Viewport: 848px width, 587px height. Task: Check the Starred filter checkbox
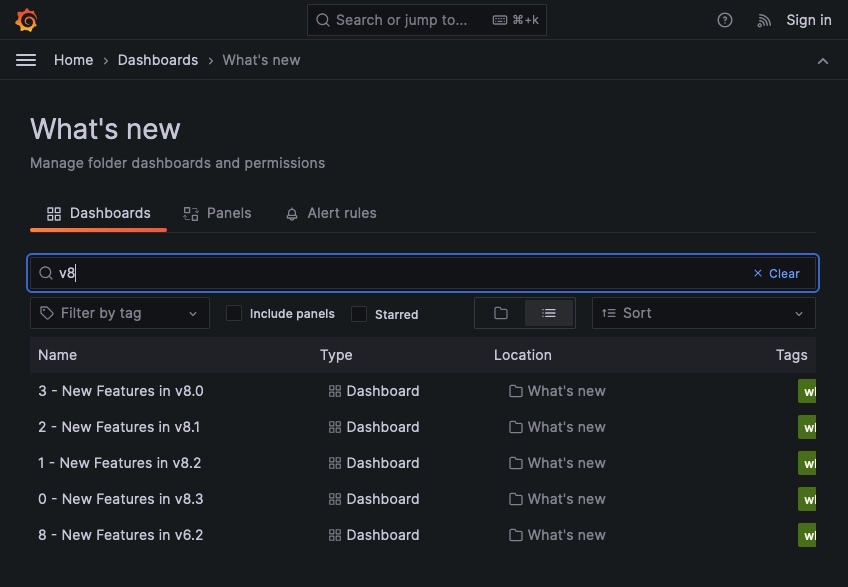tap(359, 314)
